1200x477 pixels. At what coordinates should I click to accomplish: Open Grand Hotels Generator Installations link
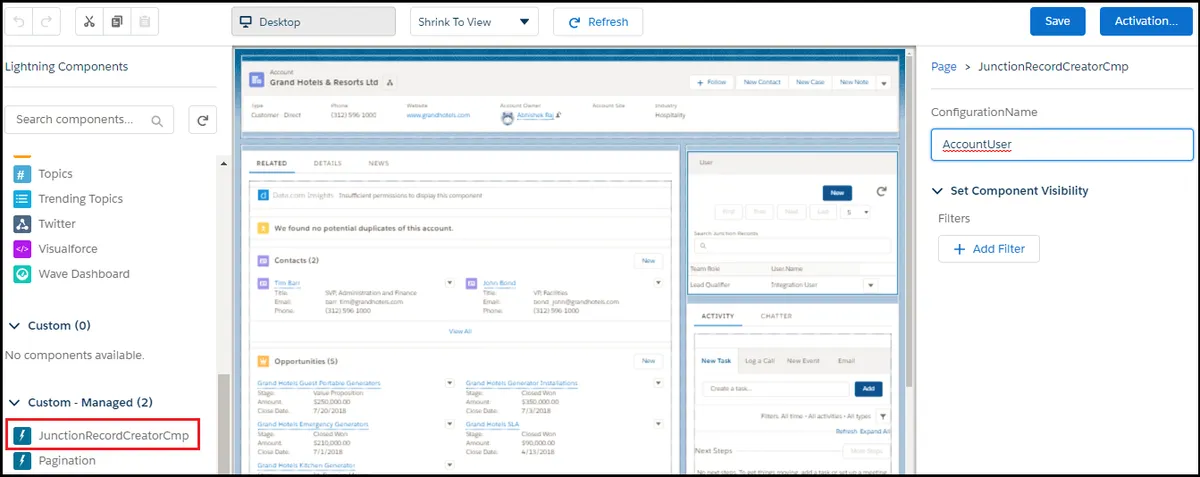click(521, 383)
